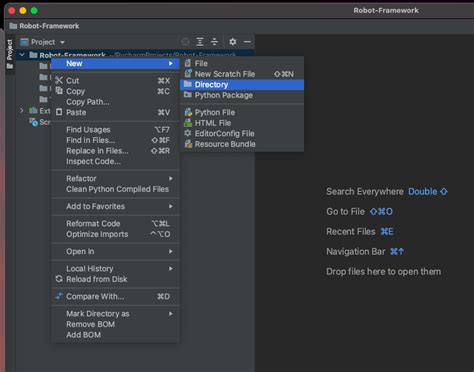
Task: Click the Copy icon in context menu
Action: pos(59,91)
